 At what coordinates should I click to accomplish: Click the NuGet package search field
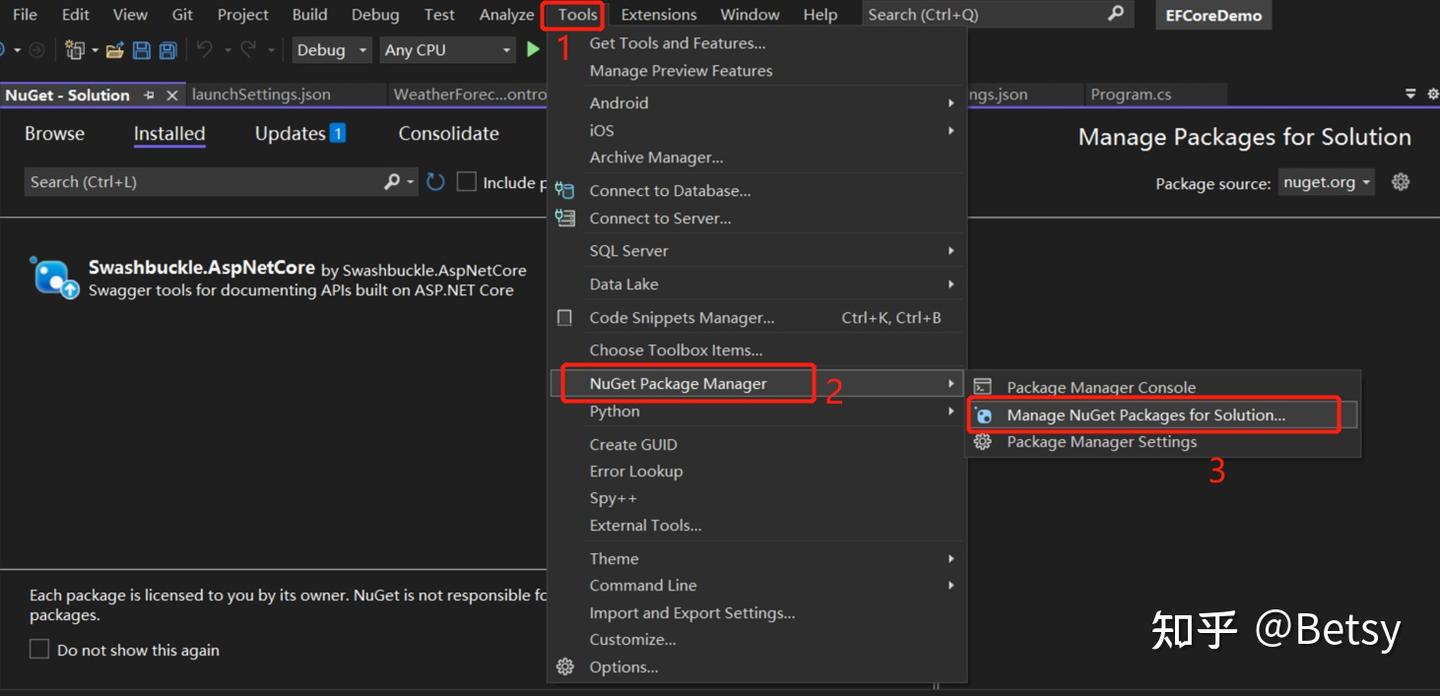pos(200,182)
